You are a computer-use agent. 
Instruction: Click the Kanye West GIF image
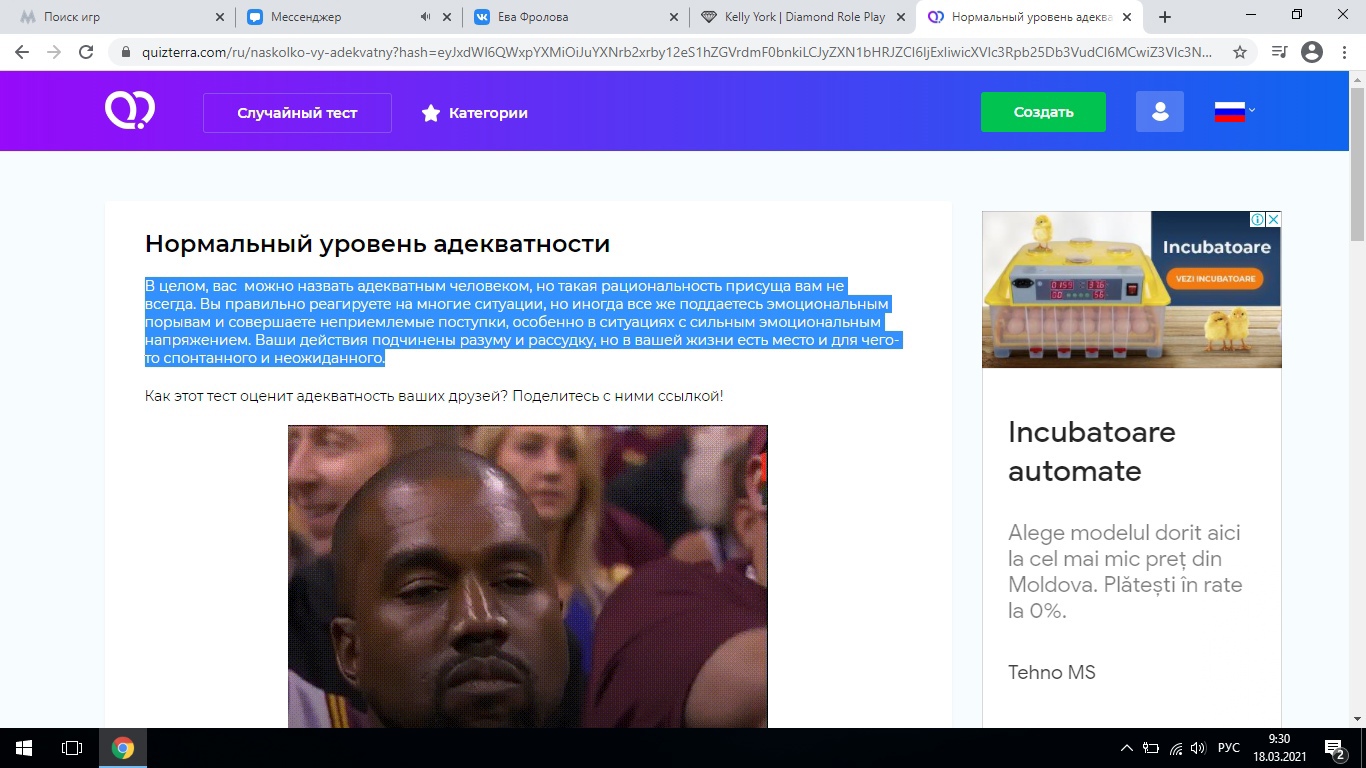click(x=527, y=576)
